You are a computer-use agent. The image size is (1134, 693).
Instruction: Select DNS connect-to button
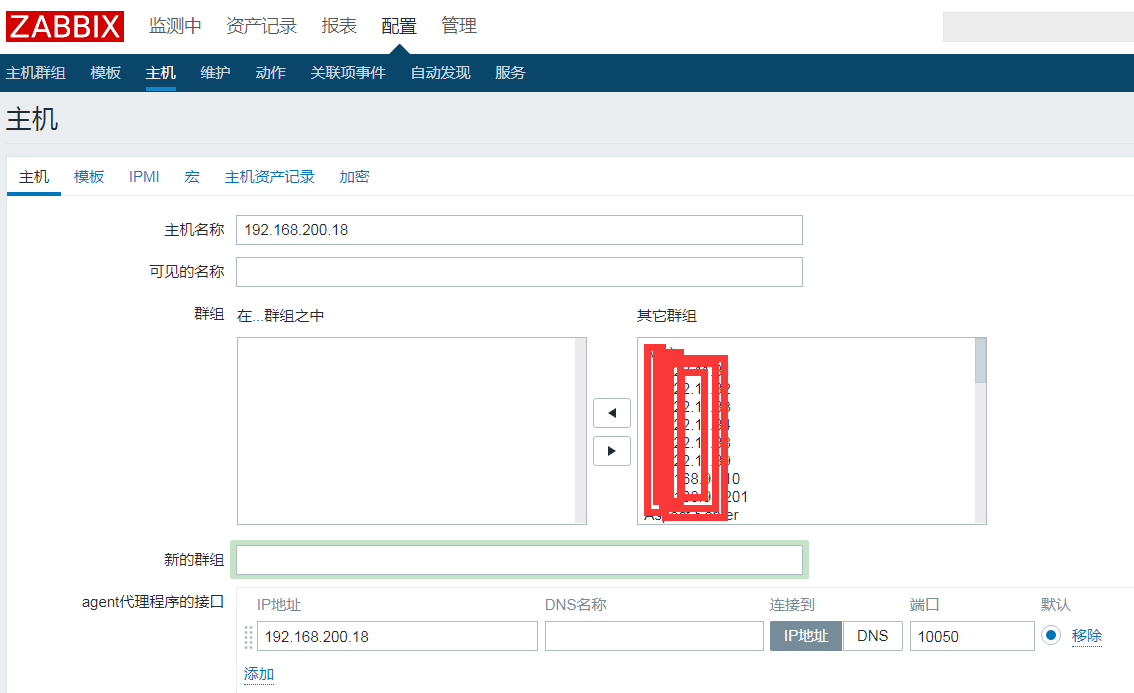[x=872, y=636]
